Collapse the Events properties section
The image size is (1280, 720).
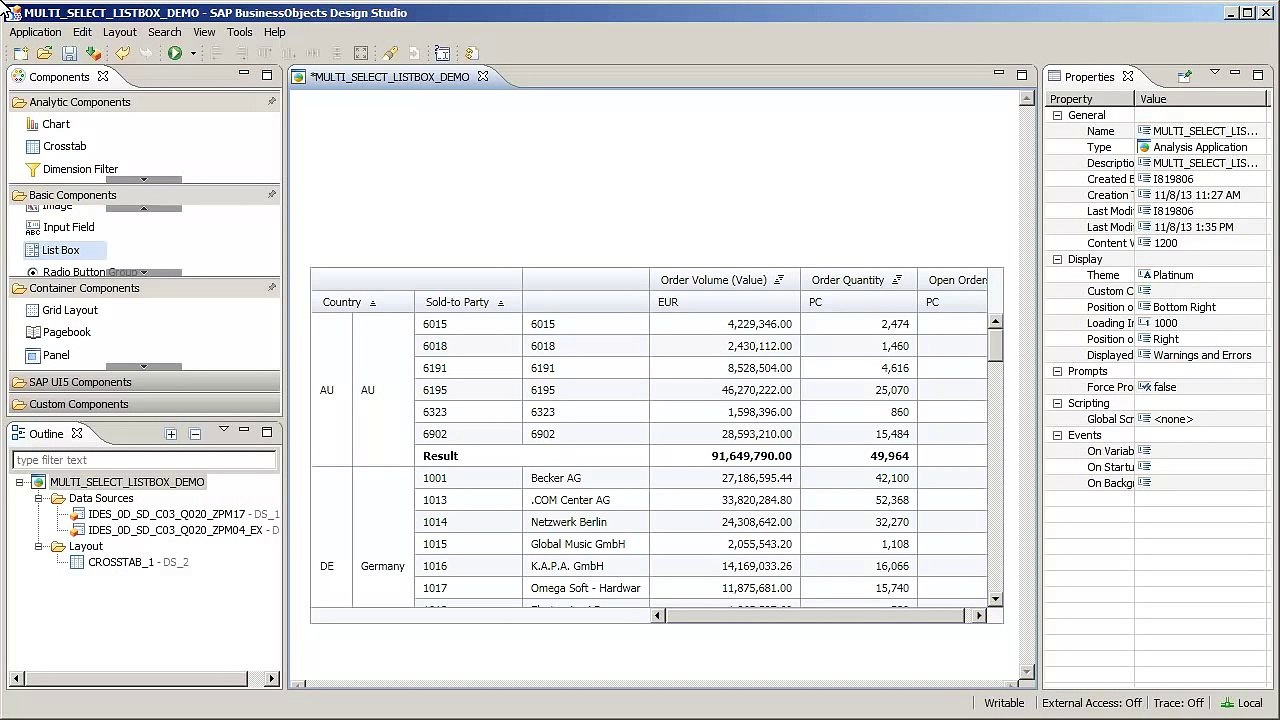(x=1057, y=435)
